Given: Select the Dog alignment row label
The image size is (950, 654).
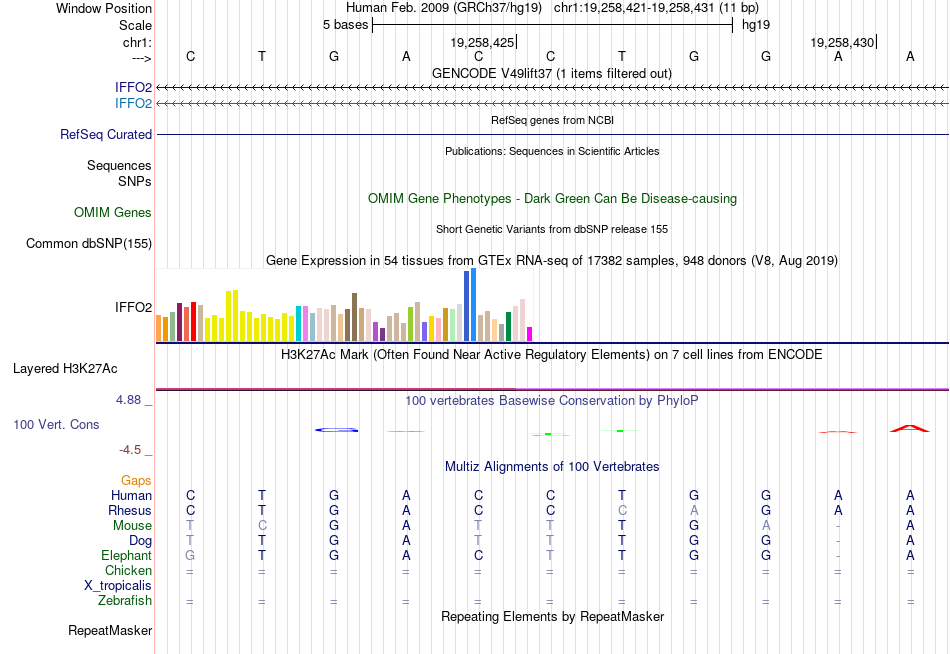Looking at the screenshot, I should click(x=141, y=541).
